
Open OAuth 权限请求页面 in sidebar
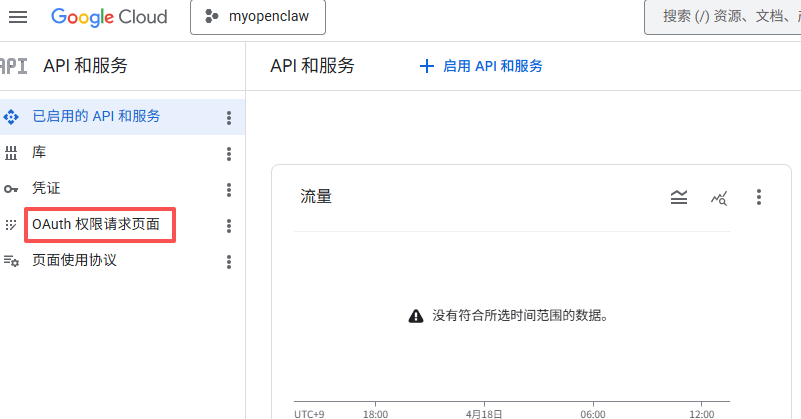pyautogui.click(x=123, y=225)
